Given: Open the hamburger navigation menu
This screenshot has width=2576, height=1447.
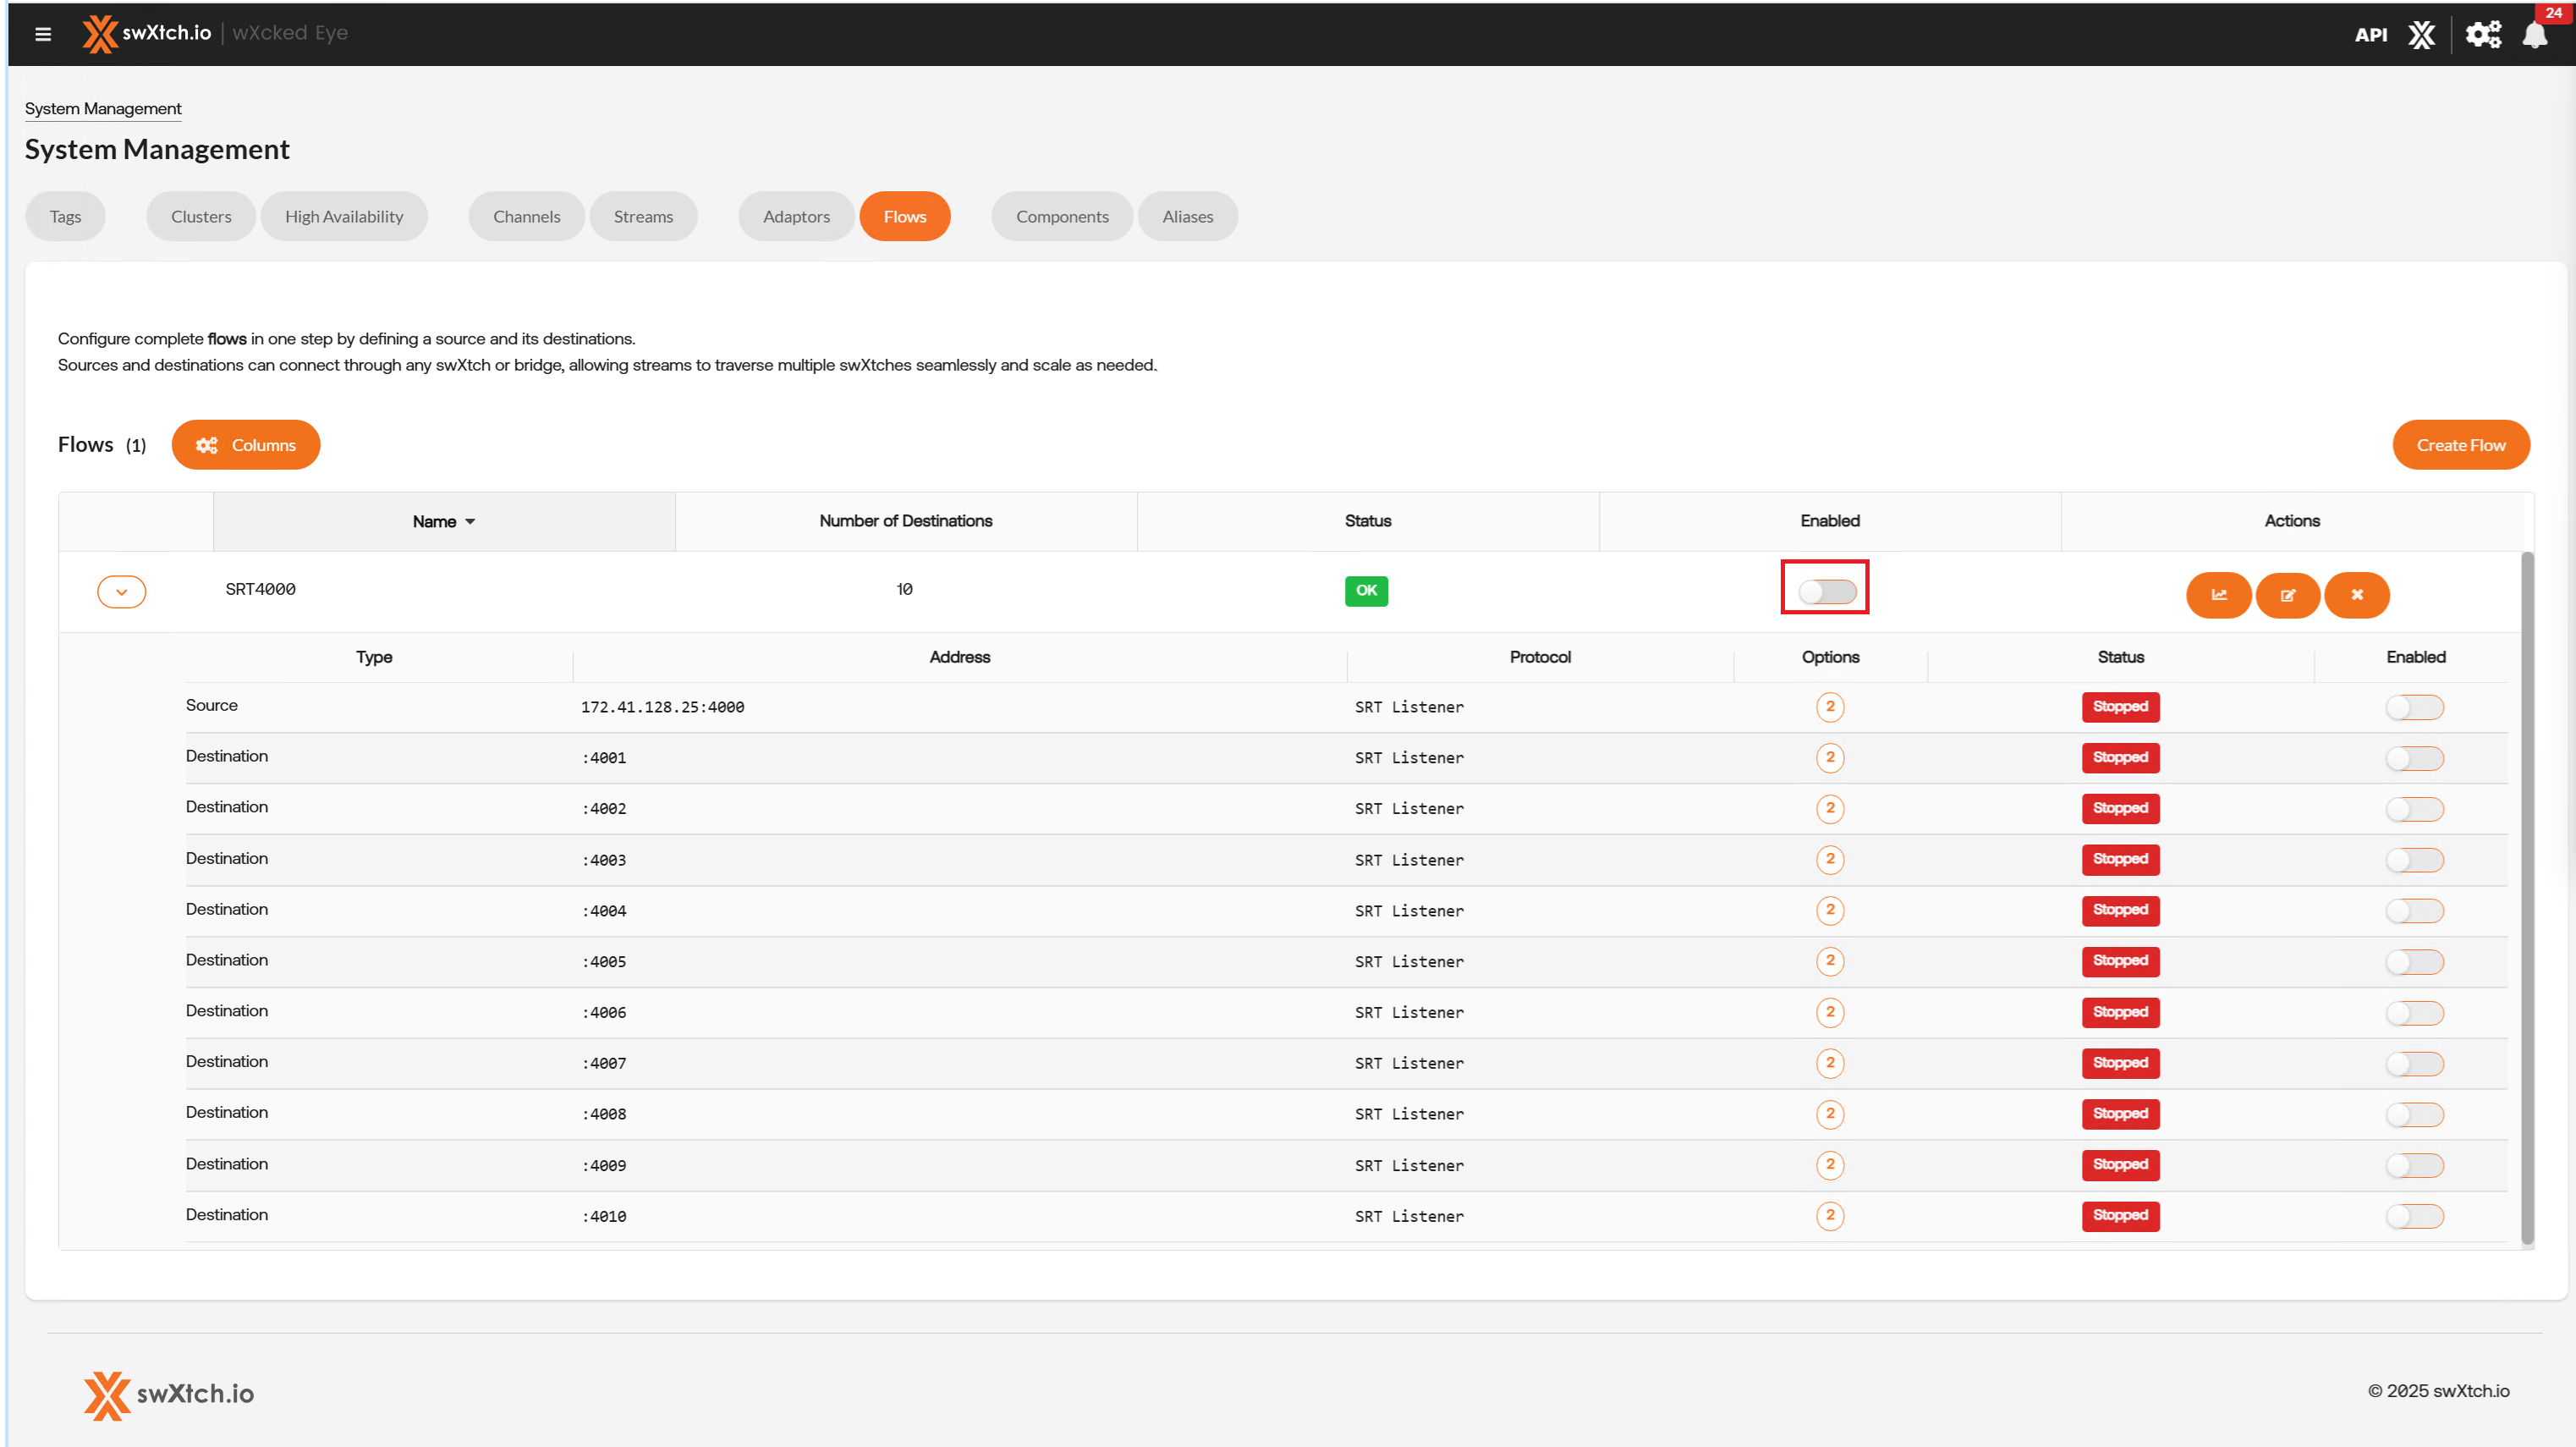Looking at the screenshot, I should [43, 34].
